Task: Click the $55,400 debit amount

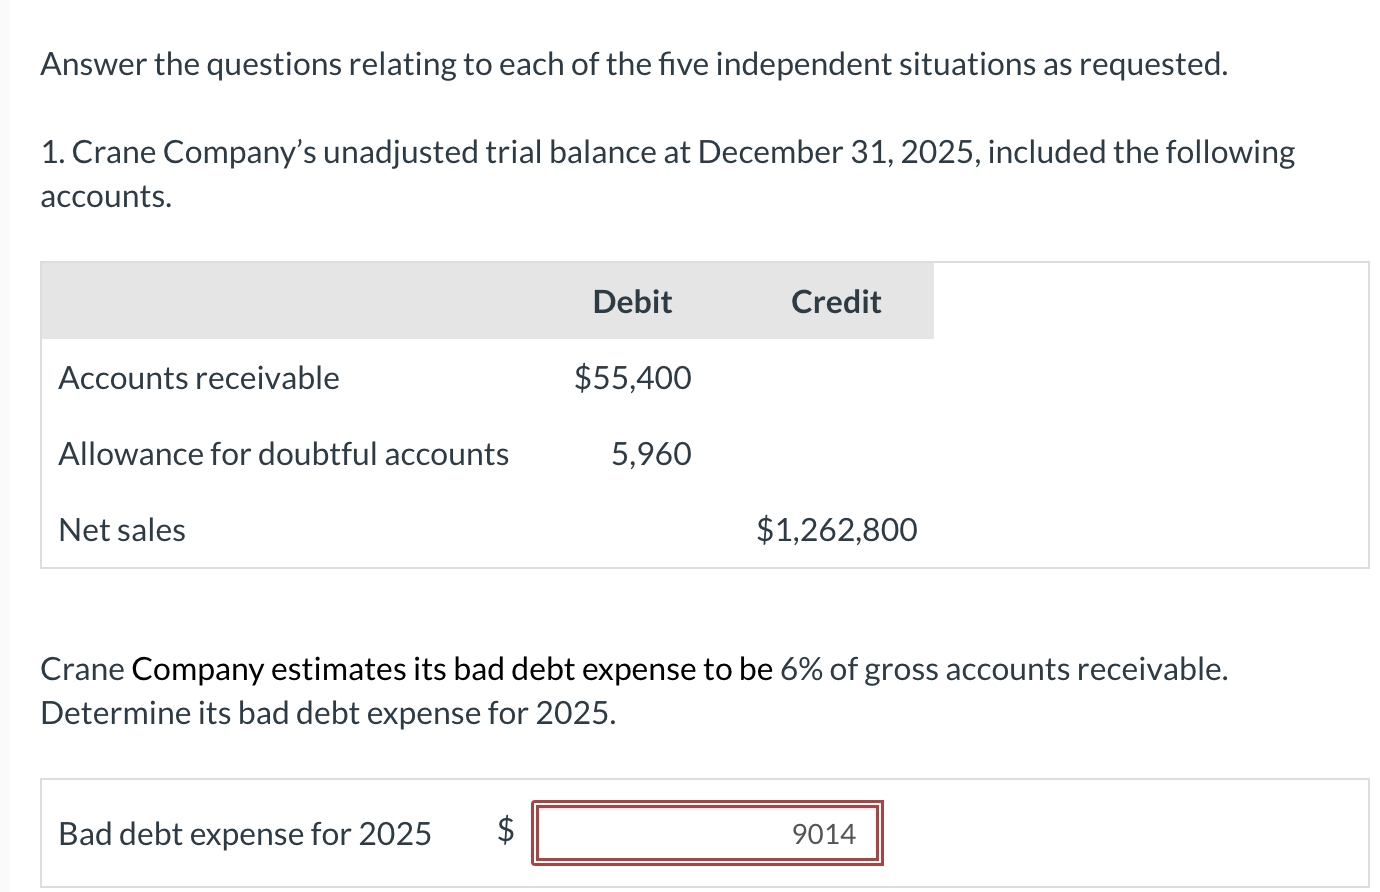Action: (x=632, y=378)
